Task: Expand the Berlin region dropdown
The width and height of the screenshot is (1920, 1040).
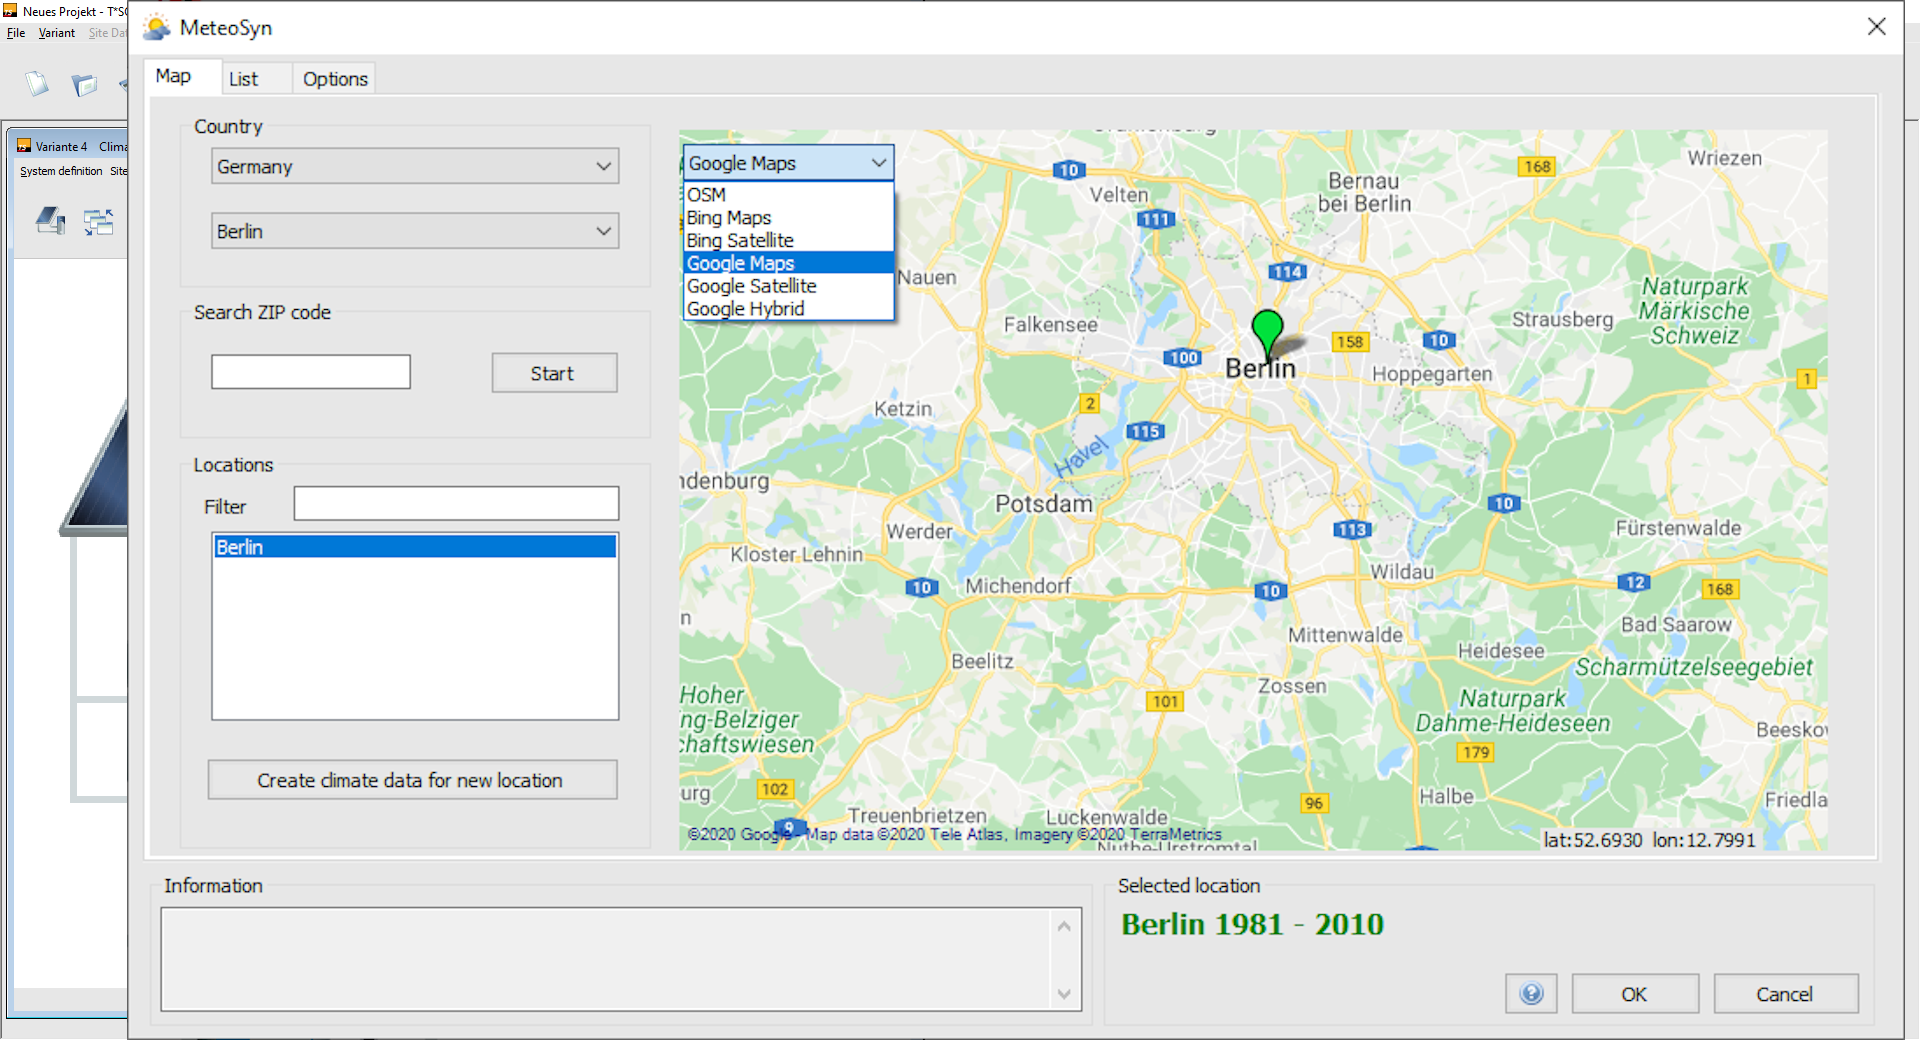Action: pos(415,231)
